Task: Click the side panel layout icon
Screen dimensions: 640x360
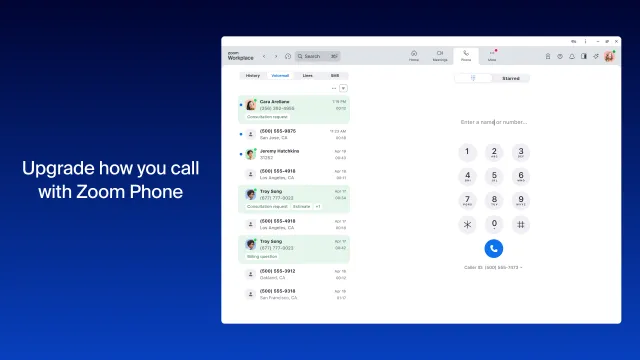Action: (584, 56)
